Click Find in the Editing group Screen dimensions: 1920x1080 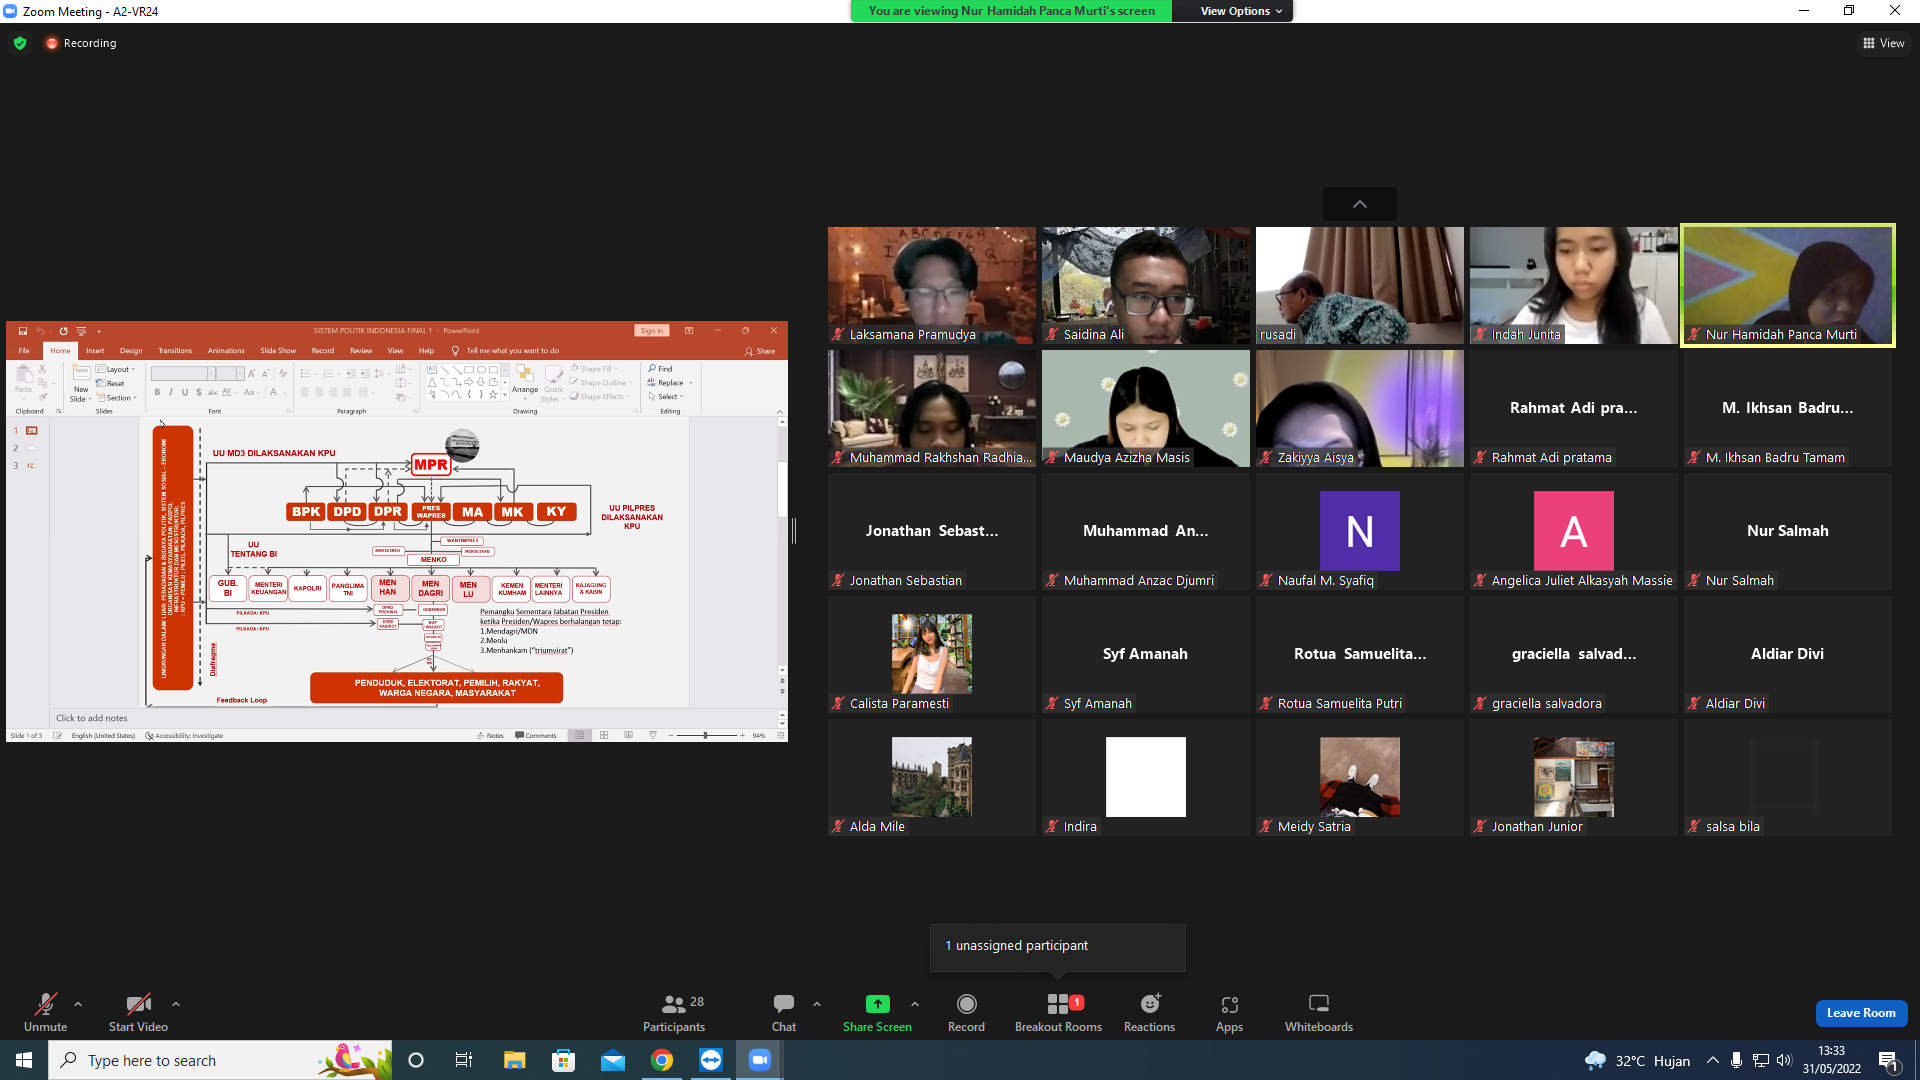coord(661,369)
